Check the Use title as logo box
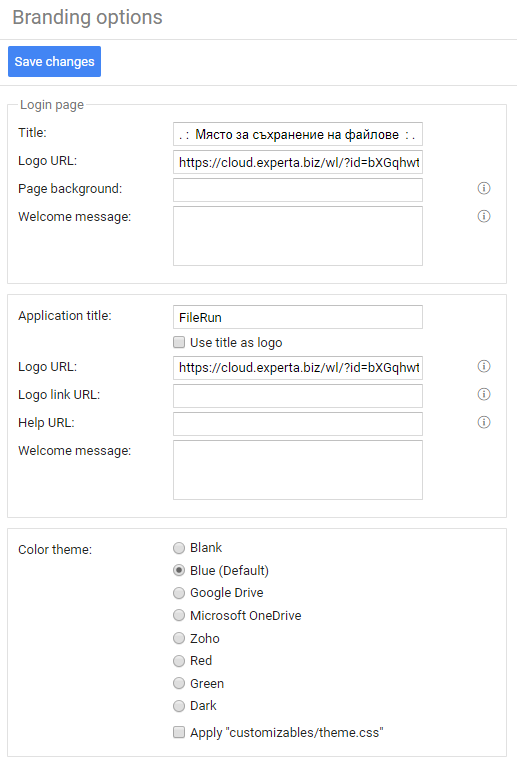517x763 pixels. click(x=179, y=343)
